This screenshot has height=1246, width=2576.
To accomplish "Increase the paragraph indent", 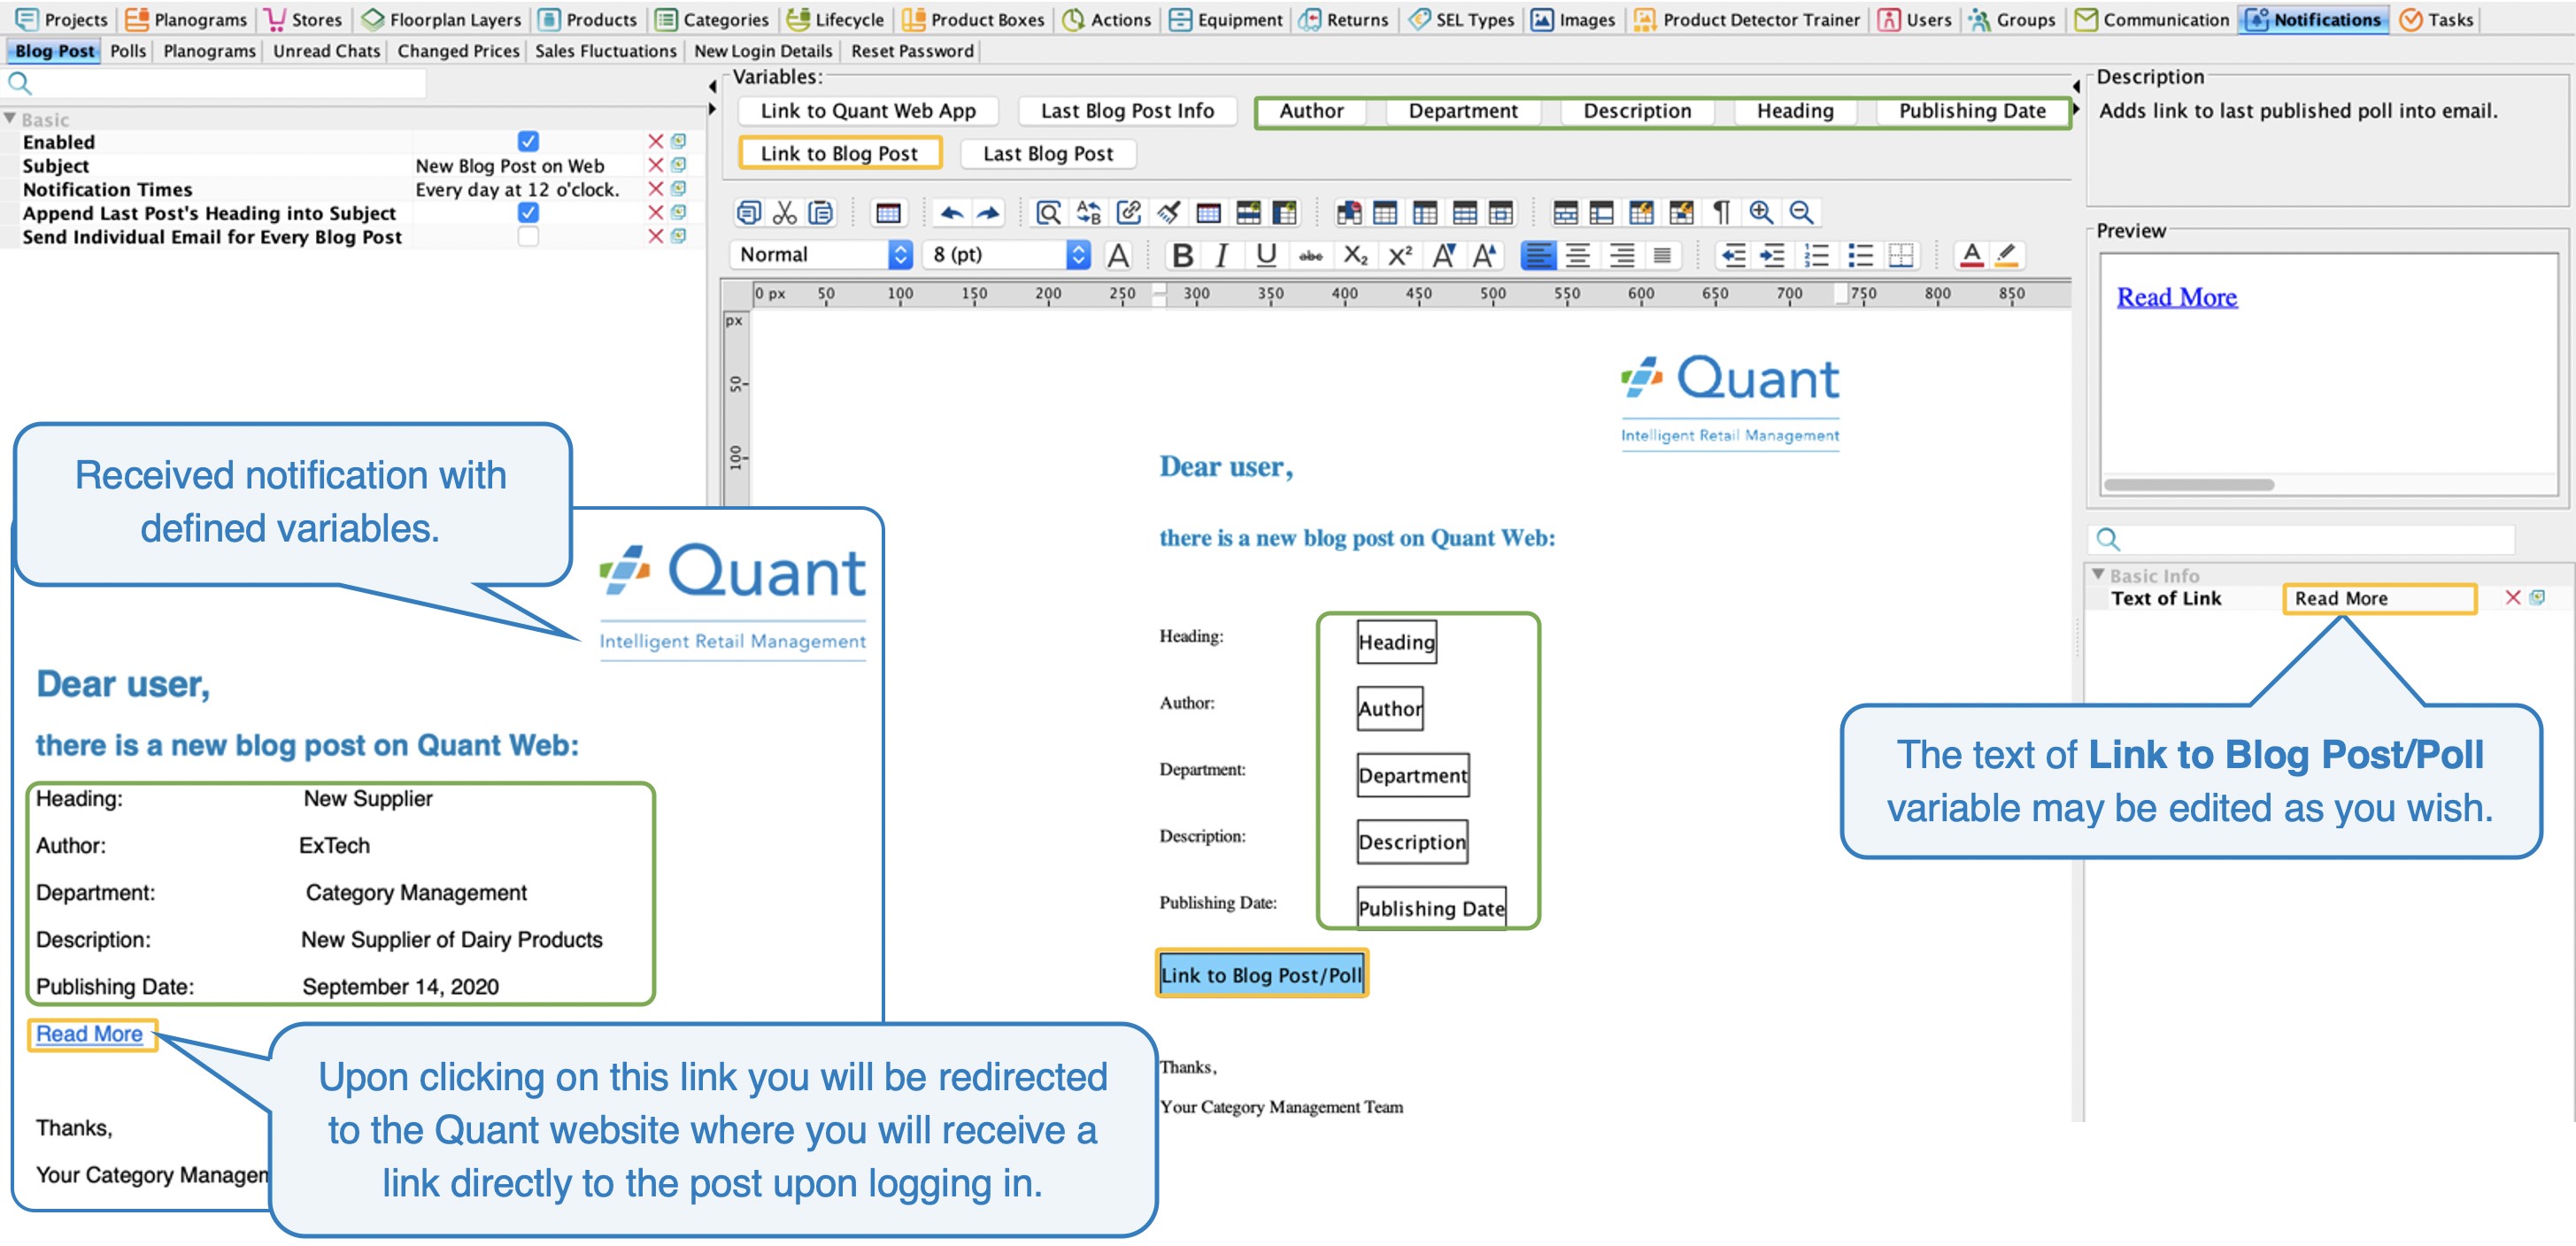I will pyautogui.click(x=1773, y=256).
